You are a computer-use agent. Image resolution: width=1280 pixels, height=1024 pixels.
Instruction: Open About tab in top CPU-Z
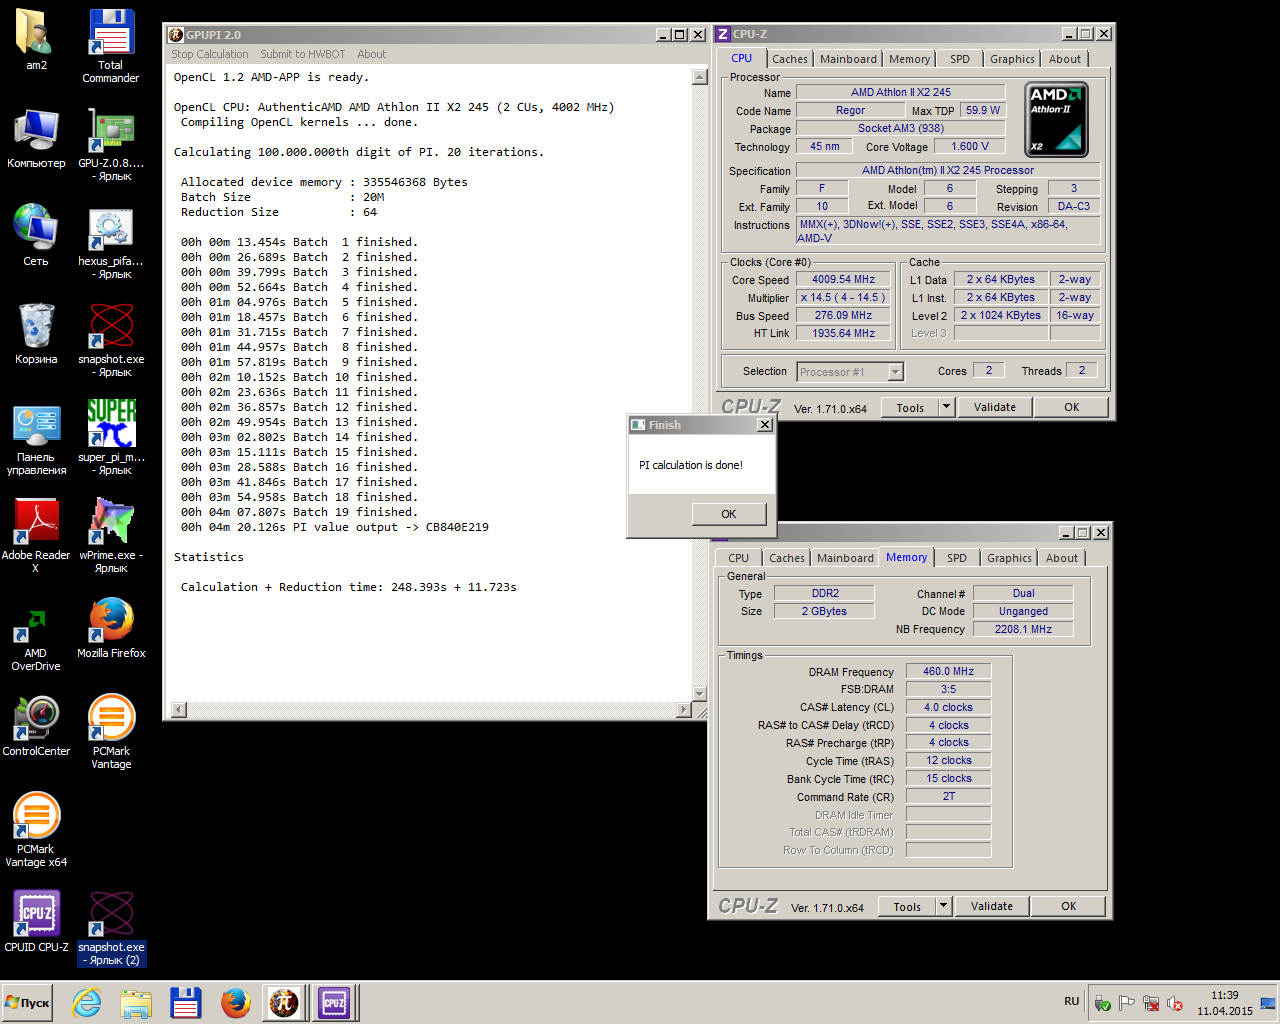[x=1065, y=59]
